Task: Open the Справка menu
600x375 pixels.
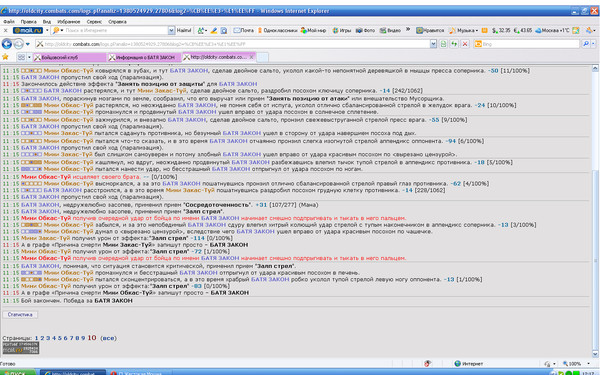Action: (x=117, y=22)
